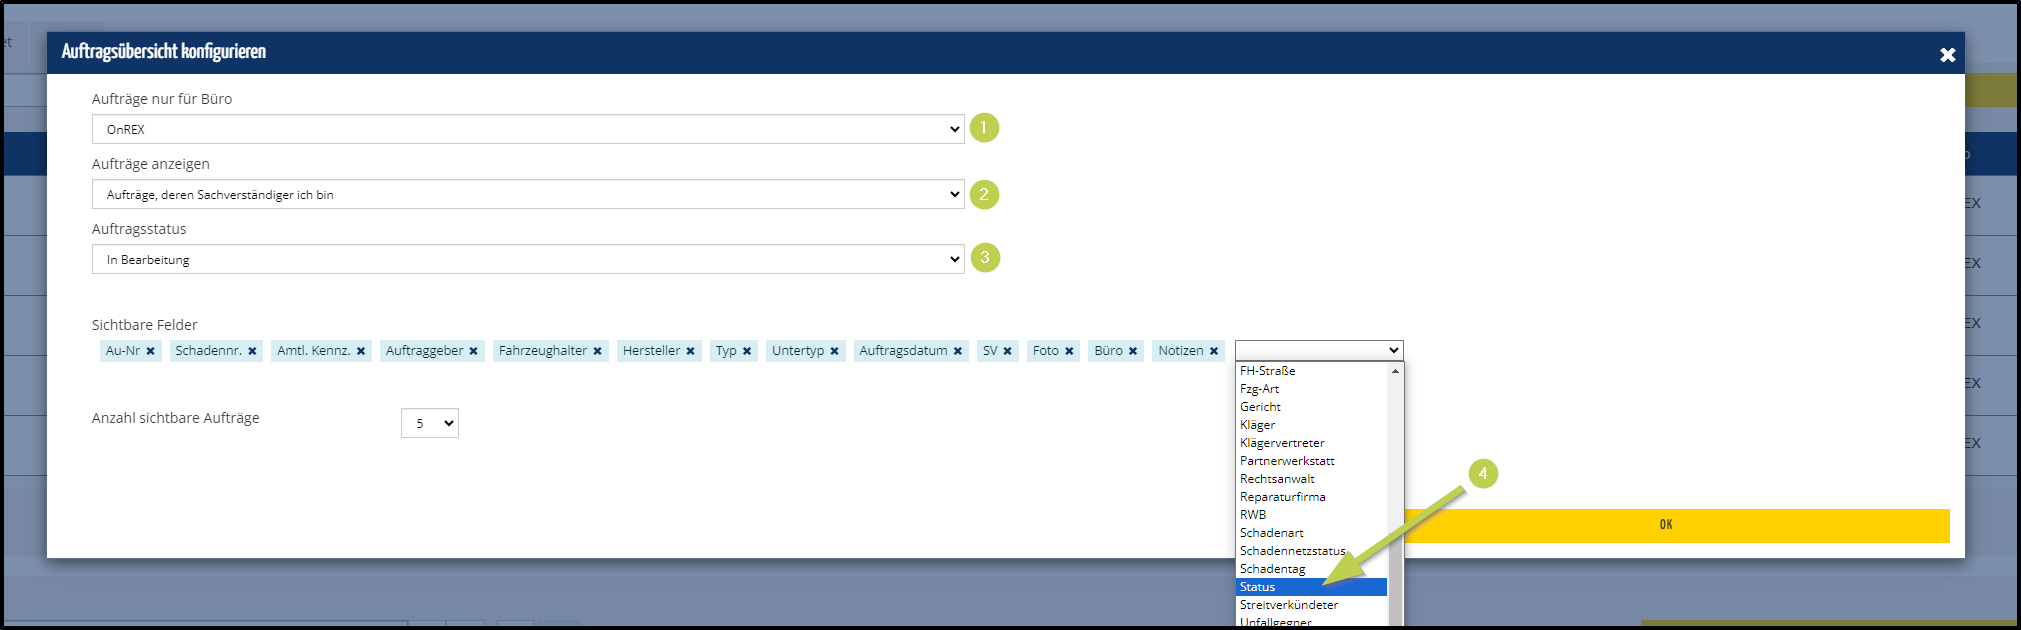Remove the Fahrzeughalter field tag
This screenshot has height=630, width=2021.
click(x=598, y=351)
